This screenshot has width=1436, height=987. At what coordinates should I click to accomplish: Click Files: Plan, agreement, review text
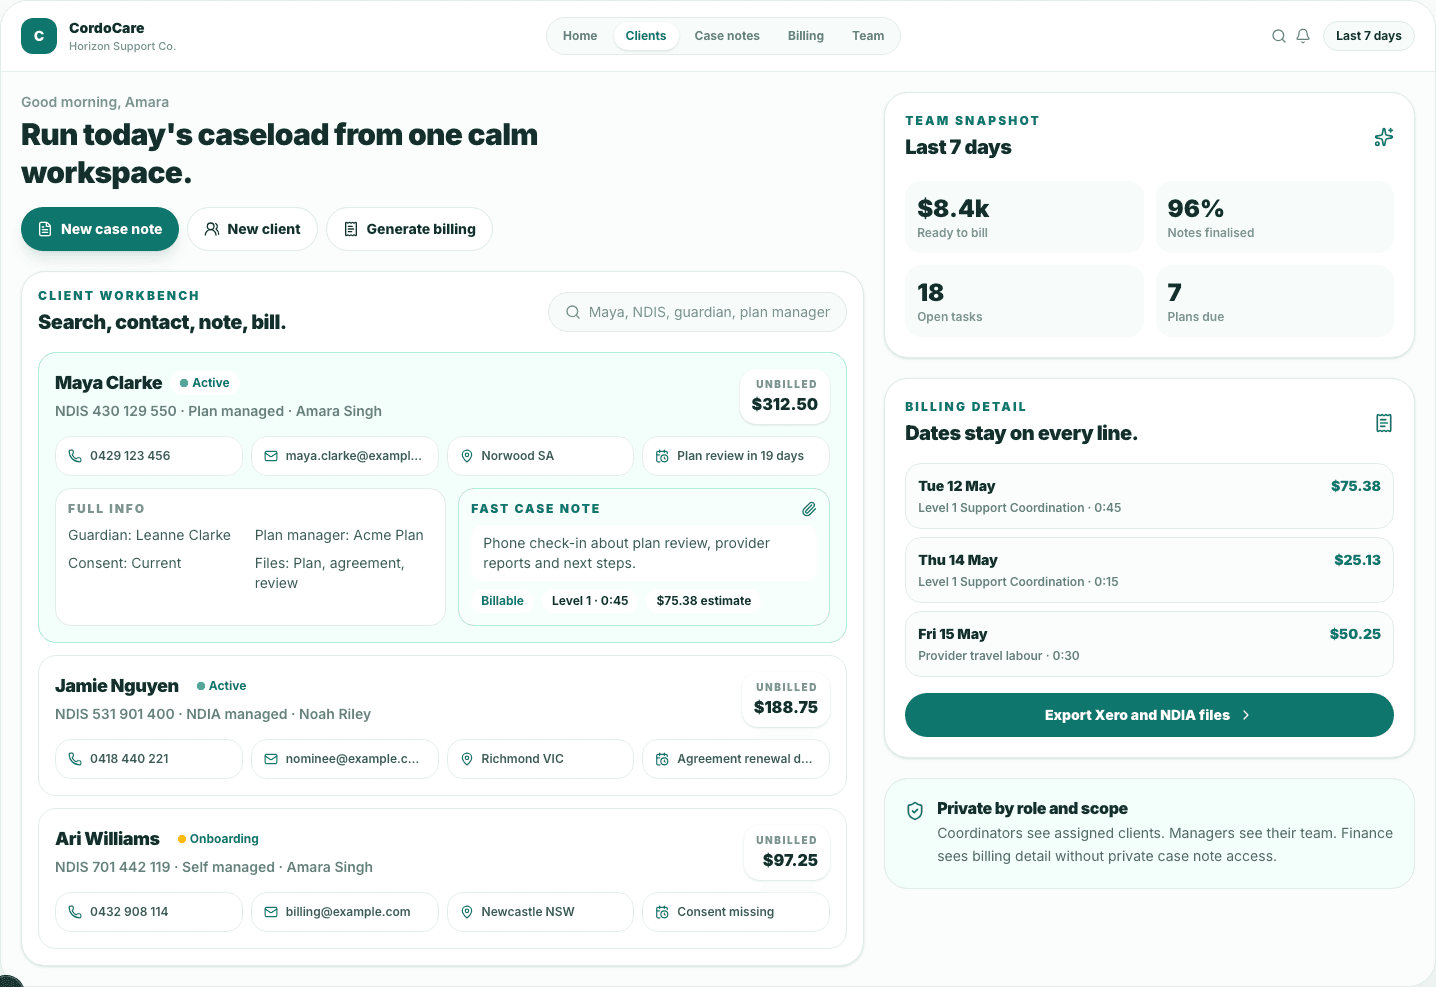tap(330, 573)
